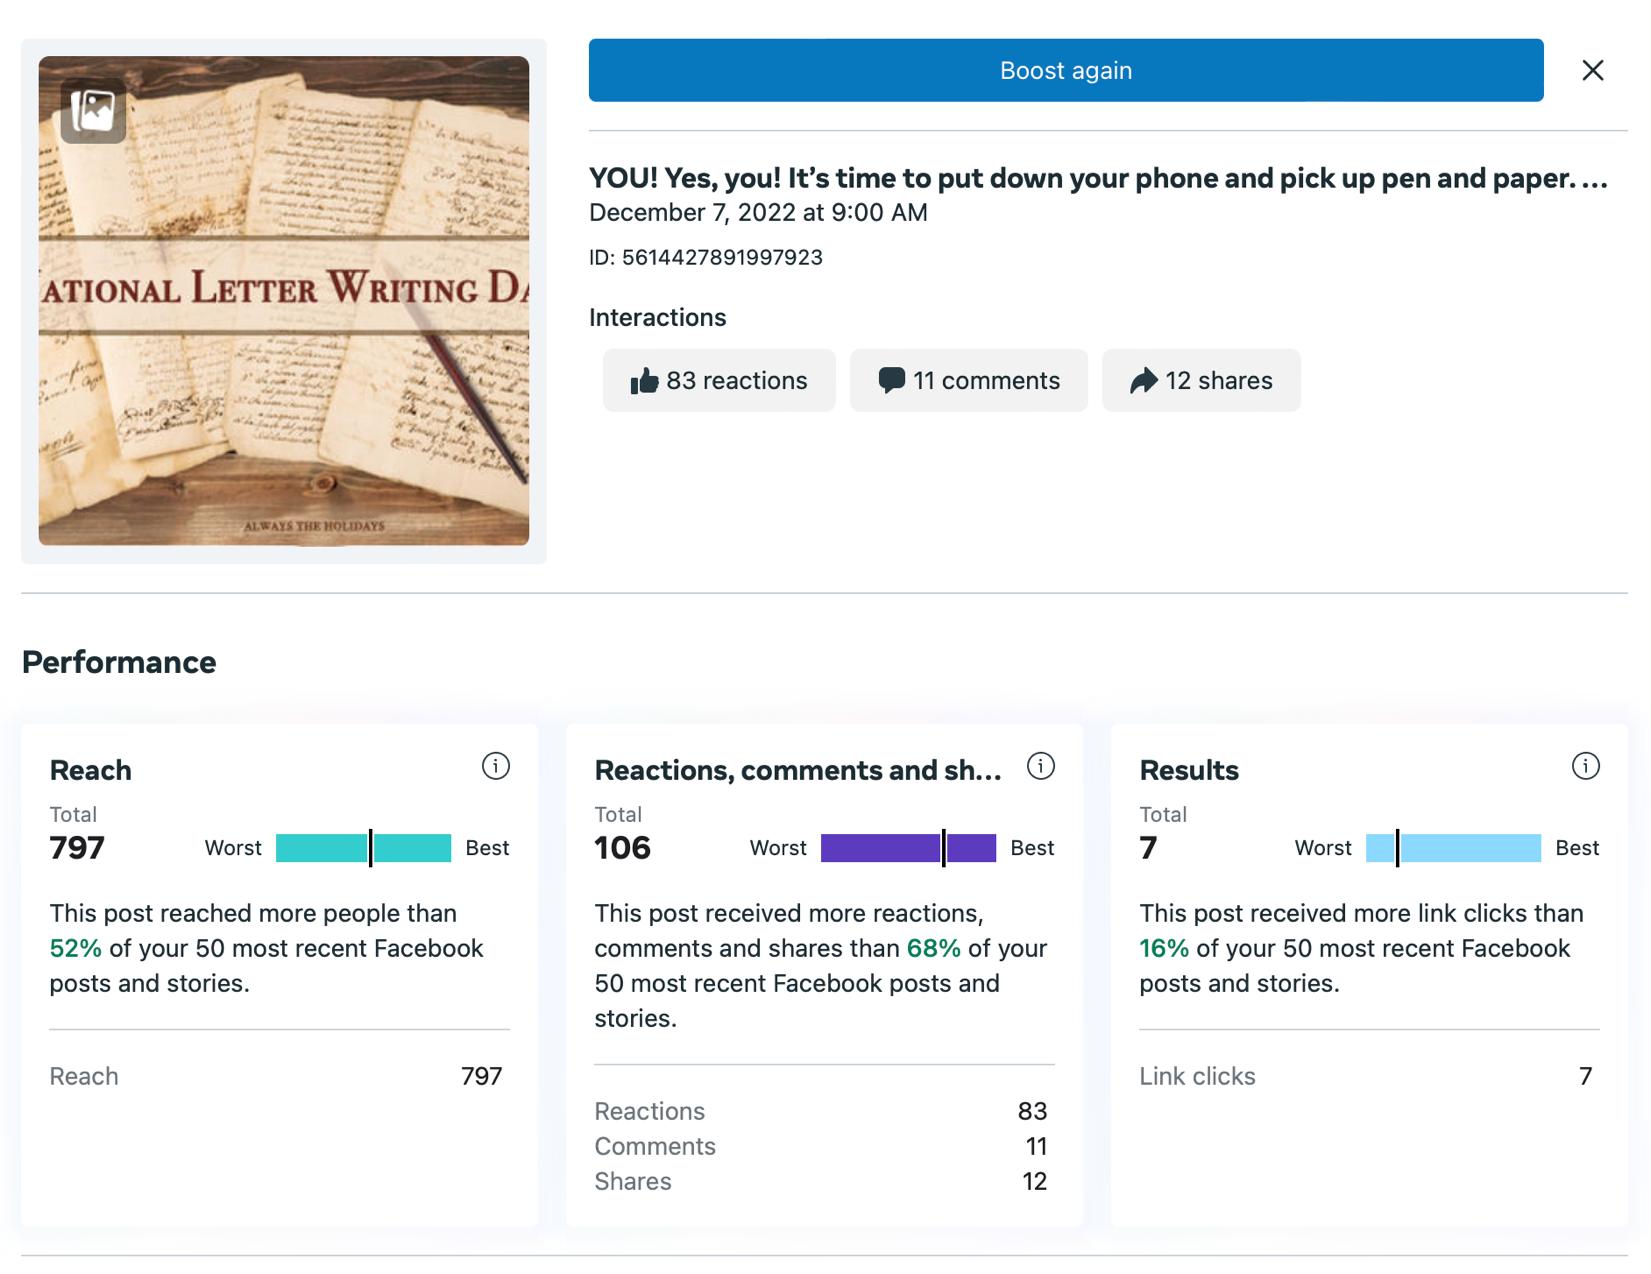This screenshot has height=1274, width=1651.
Task: Click the 68% engagement comparison figure
Action: click(933, 948)
